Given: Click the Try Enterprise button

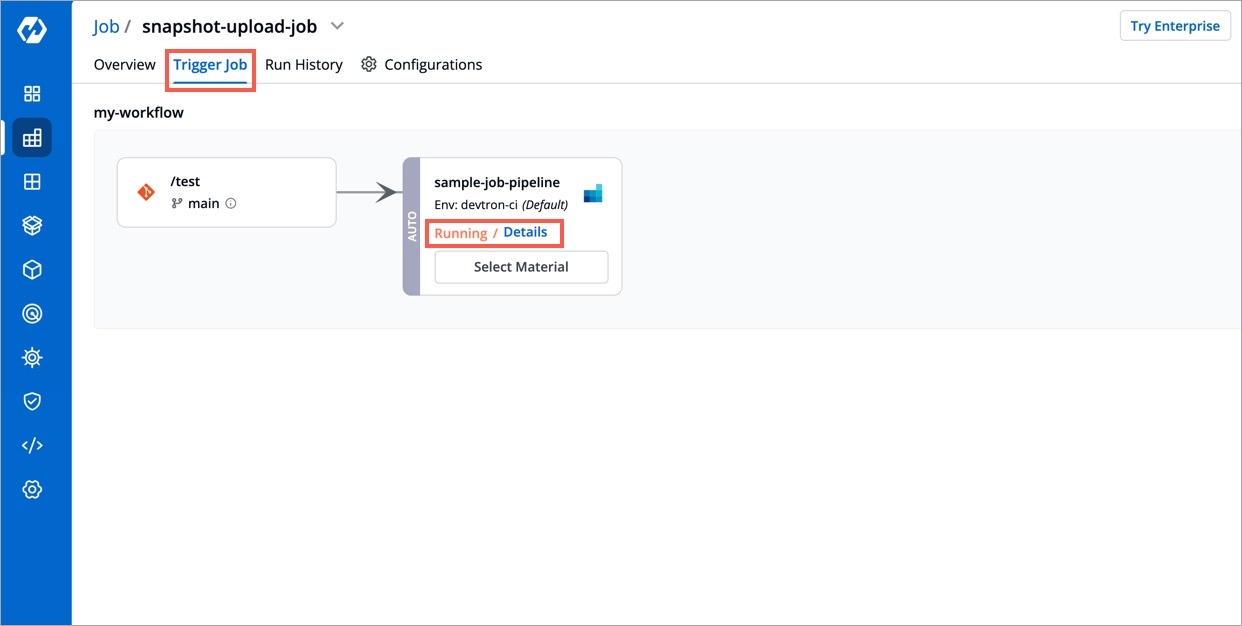Looking at the screenshot, I should [1174, 27].
